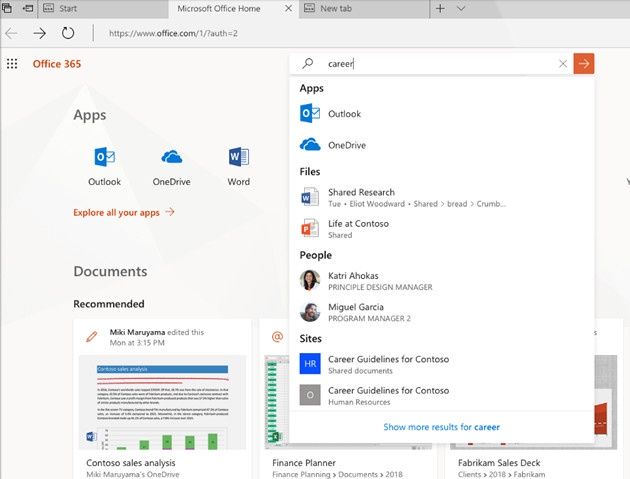Viewport: 630px width, 479px height.
Task: Open Career Guidelines site under Human Resources
Action: click(442, 395)
